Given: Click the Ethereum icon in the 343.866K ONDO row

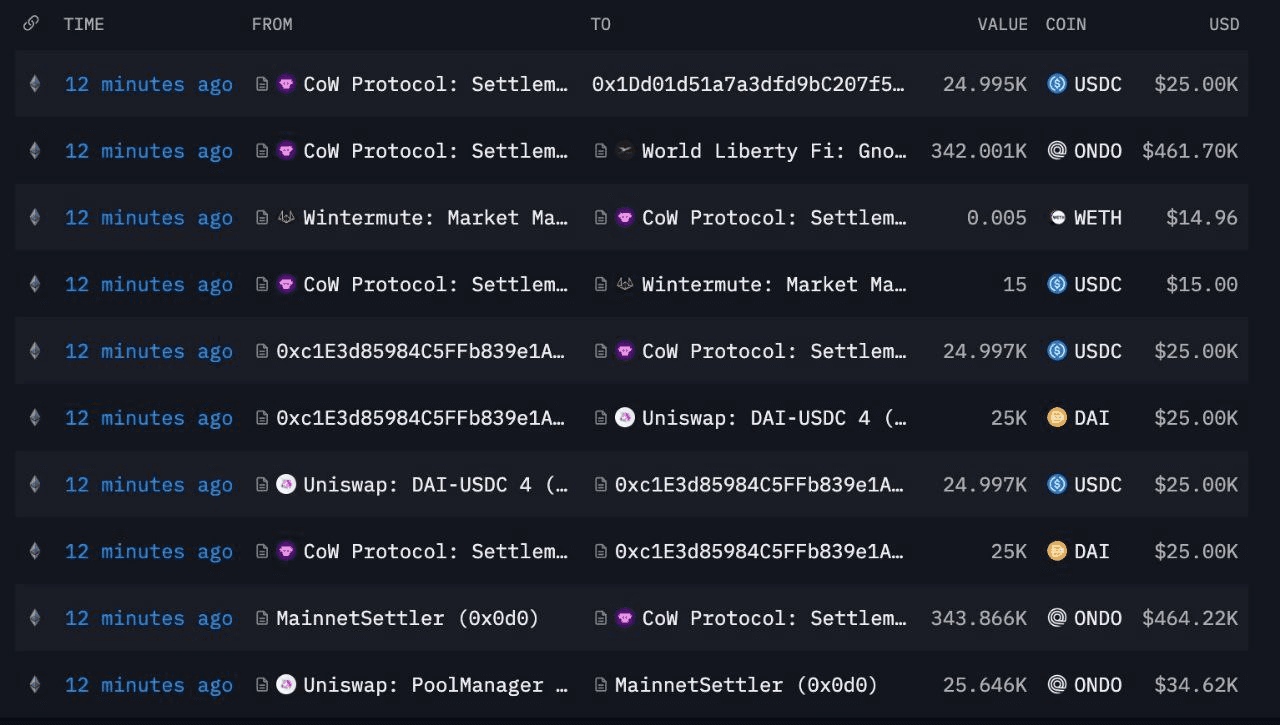Looking at the screenshot, I should tap(35, 618).
